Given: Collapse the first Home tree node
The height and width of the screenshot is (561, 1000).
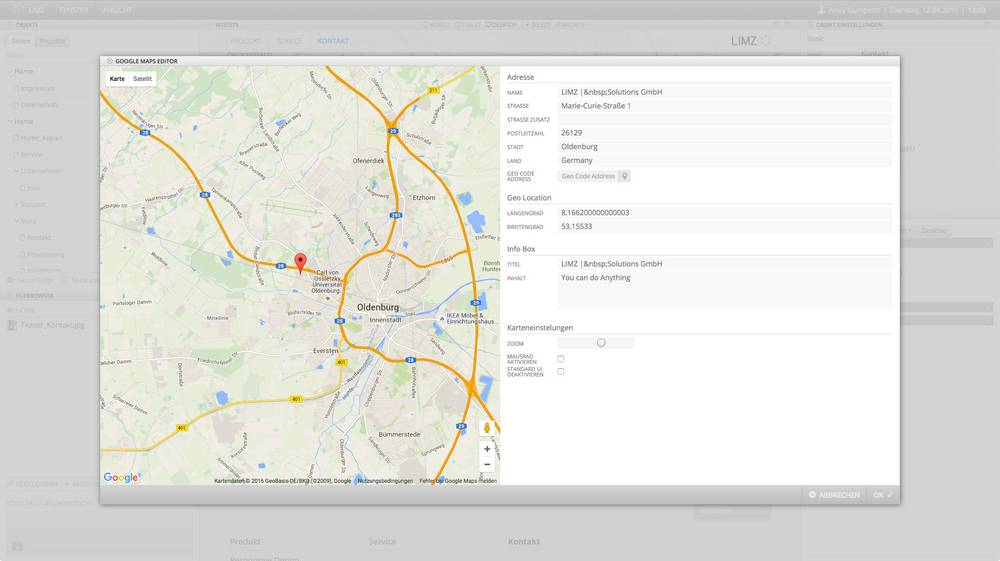Looking at the screenshot, I should point(10,71).
